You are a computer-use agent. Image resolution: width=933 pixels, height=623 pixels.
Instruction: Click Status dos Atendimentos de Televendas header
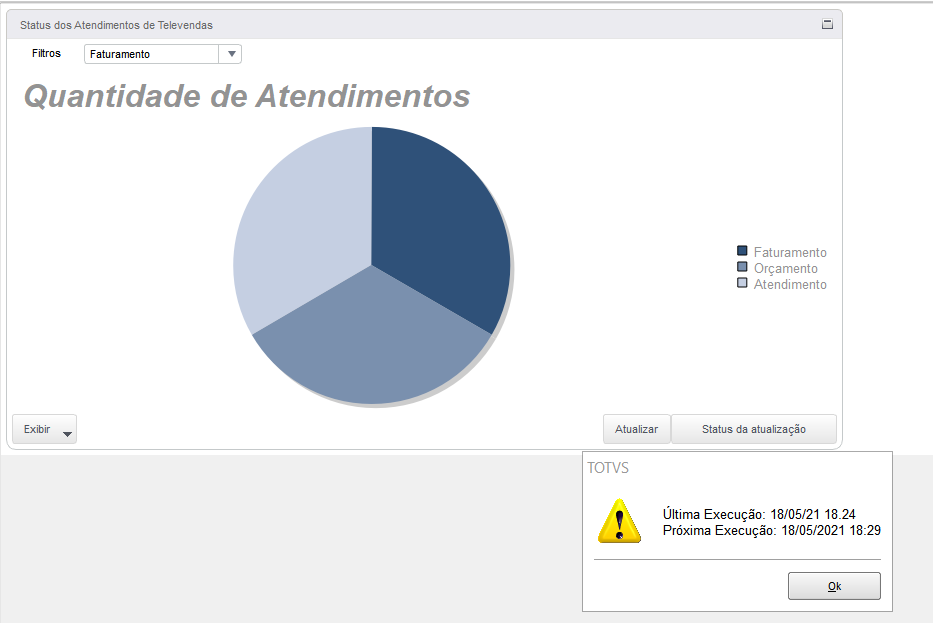(116, 25)
